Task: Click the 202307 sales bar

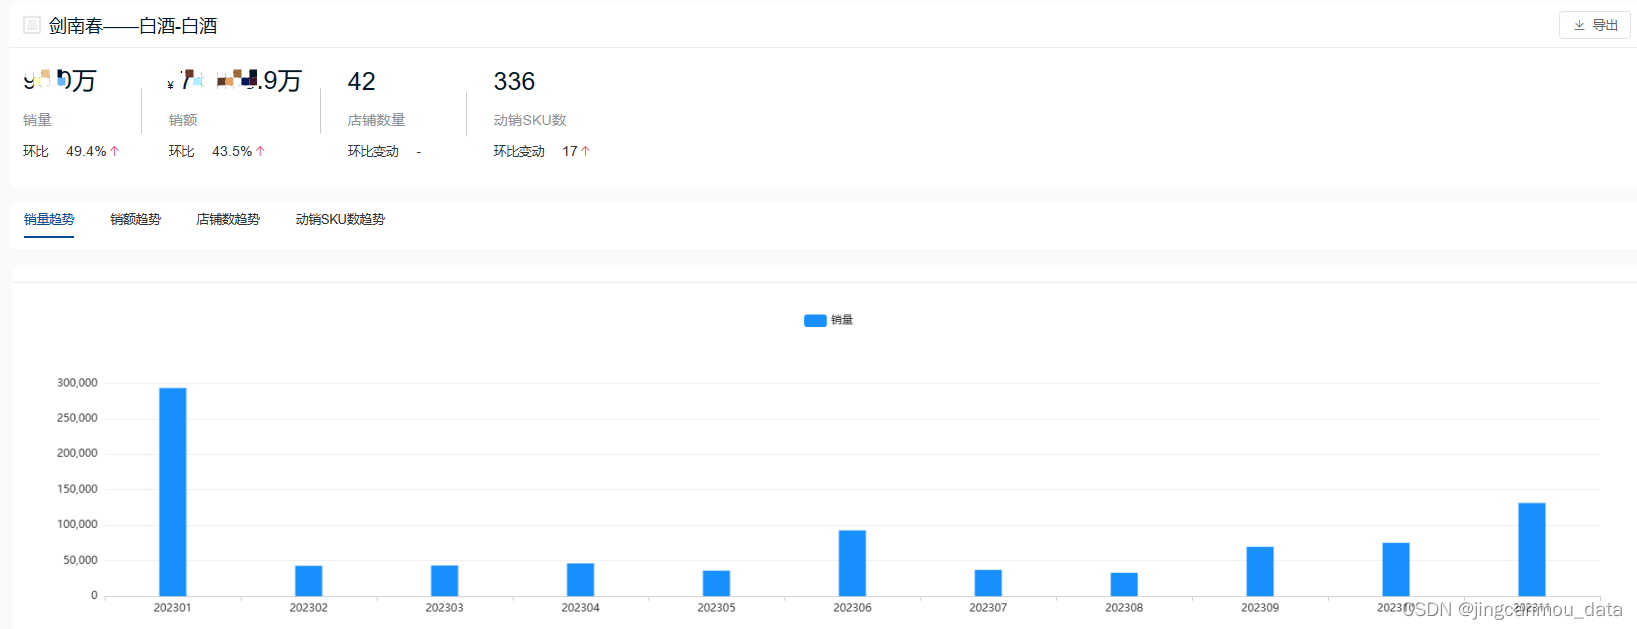Action: click(x=989, y=583)
